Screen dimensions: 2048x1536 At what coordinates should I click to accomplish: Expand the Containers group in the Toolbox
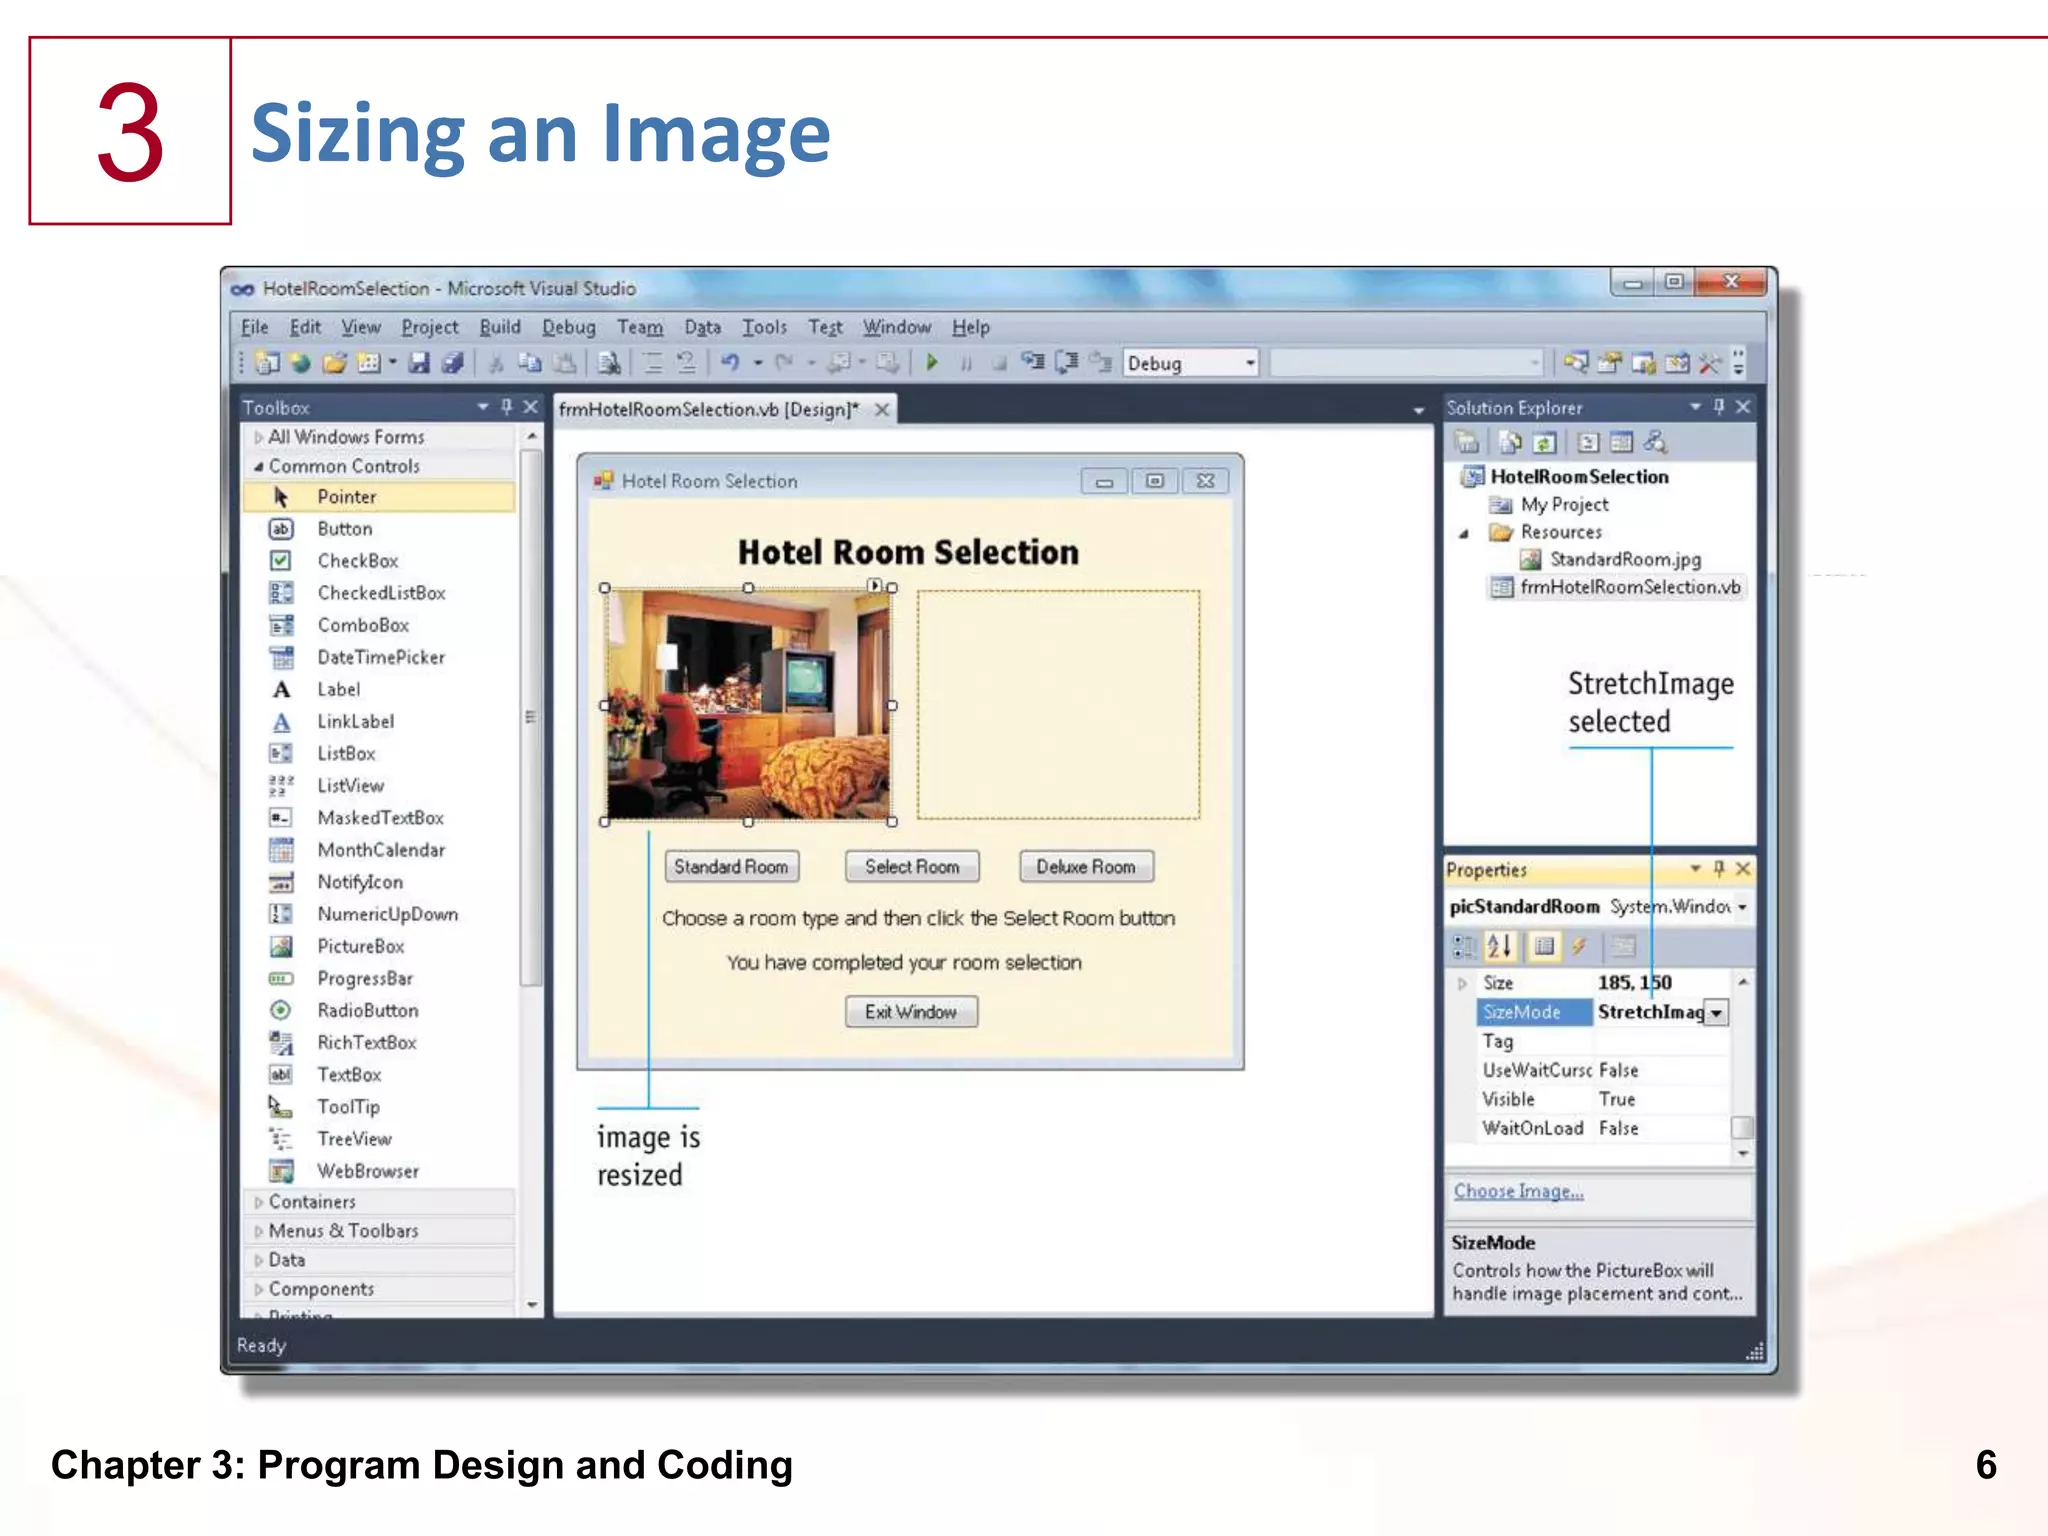click(x=311, y=1202)
